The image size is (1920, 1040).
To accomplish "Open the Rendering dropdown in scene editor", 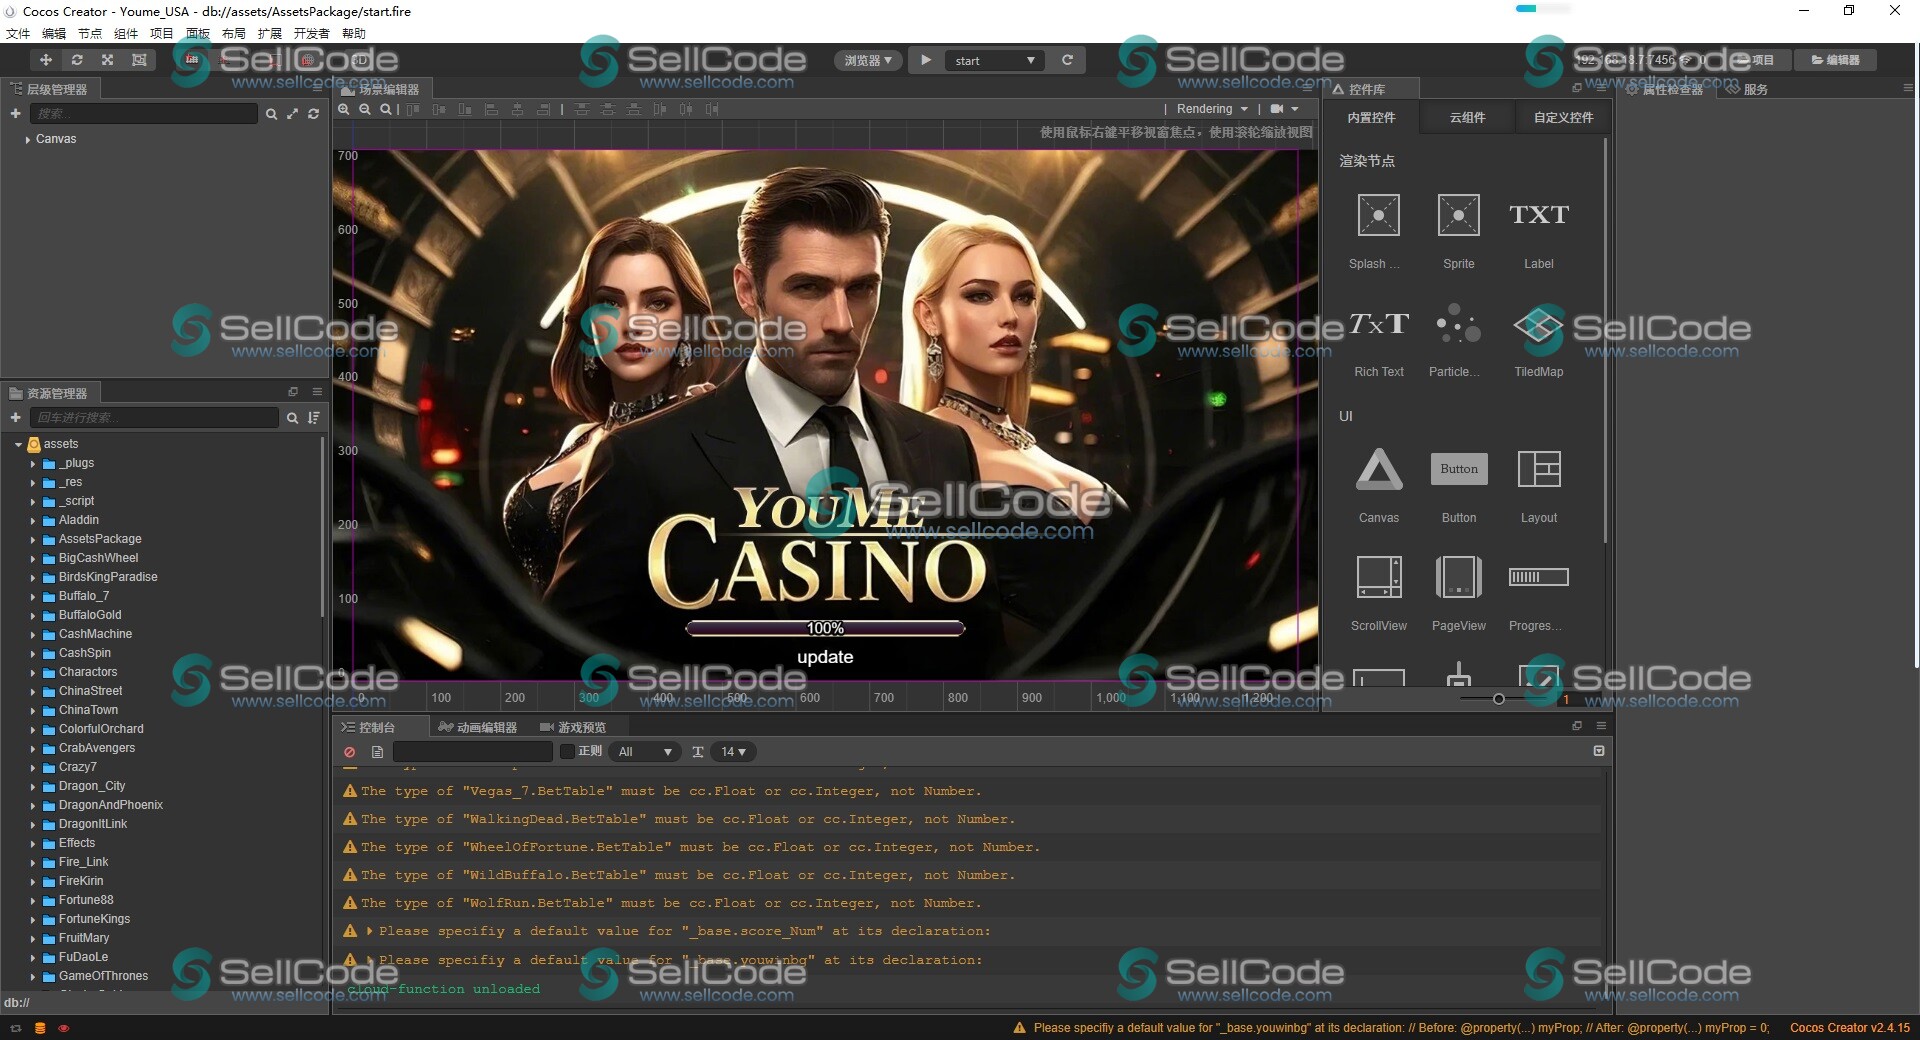I will [x=1211, y=109].
